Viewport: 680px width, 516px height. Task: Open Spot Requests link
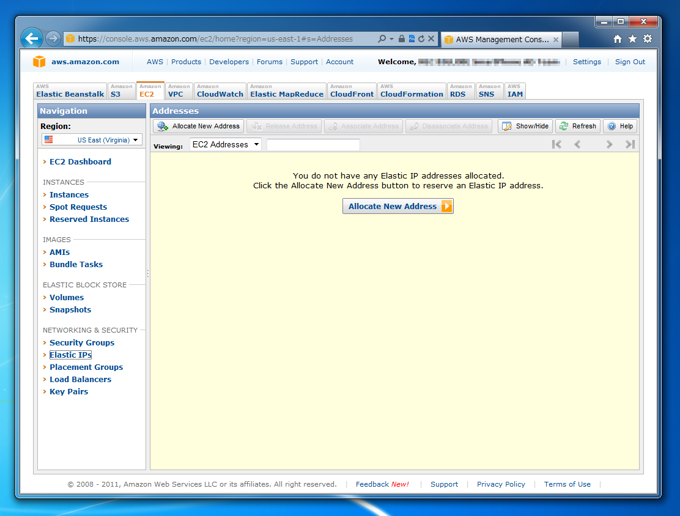[78, 207]
